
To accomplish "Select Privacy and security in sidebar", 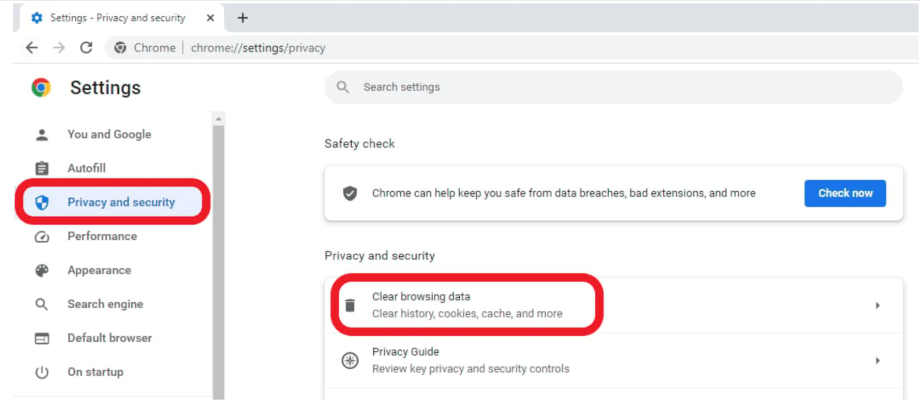I will 112,202.
